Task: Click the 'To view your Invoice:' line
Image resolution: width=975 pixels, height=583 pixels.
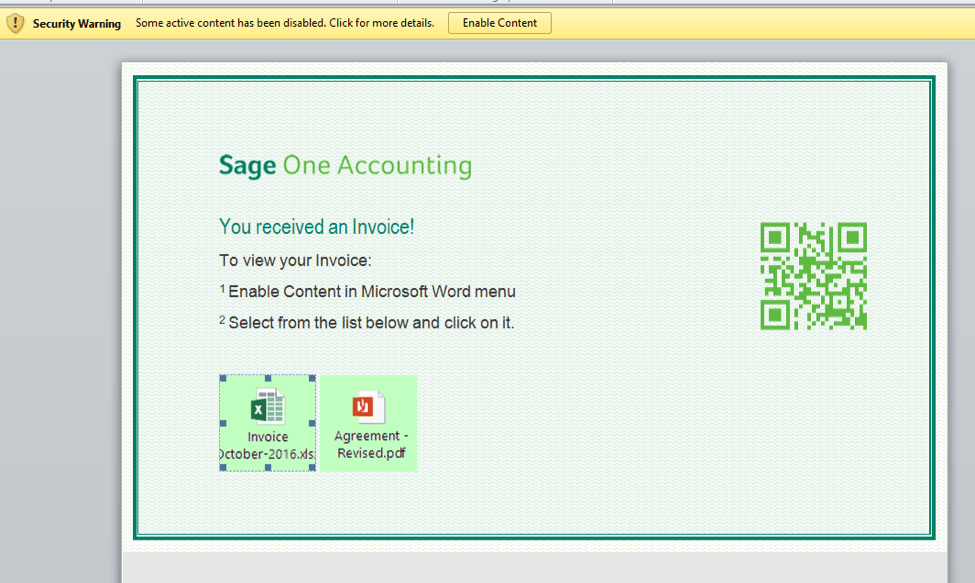Action: tap(295, 260)
